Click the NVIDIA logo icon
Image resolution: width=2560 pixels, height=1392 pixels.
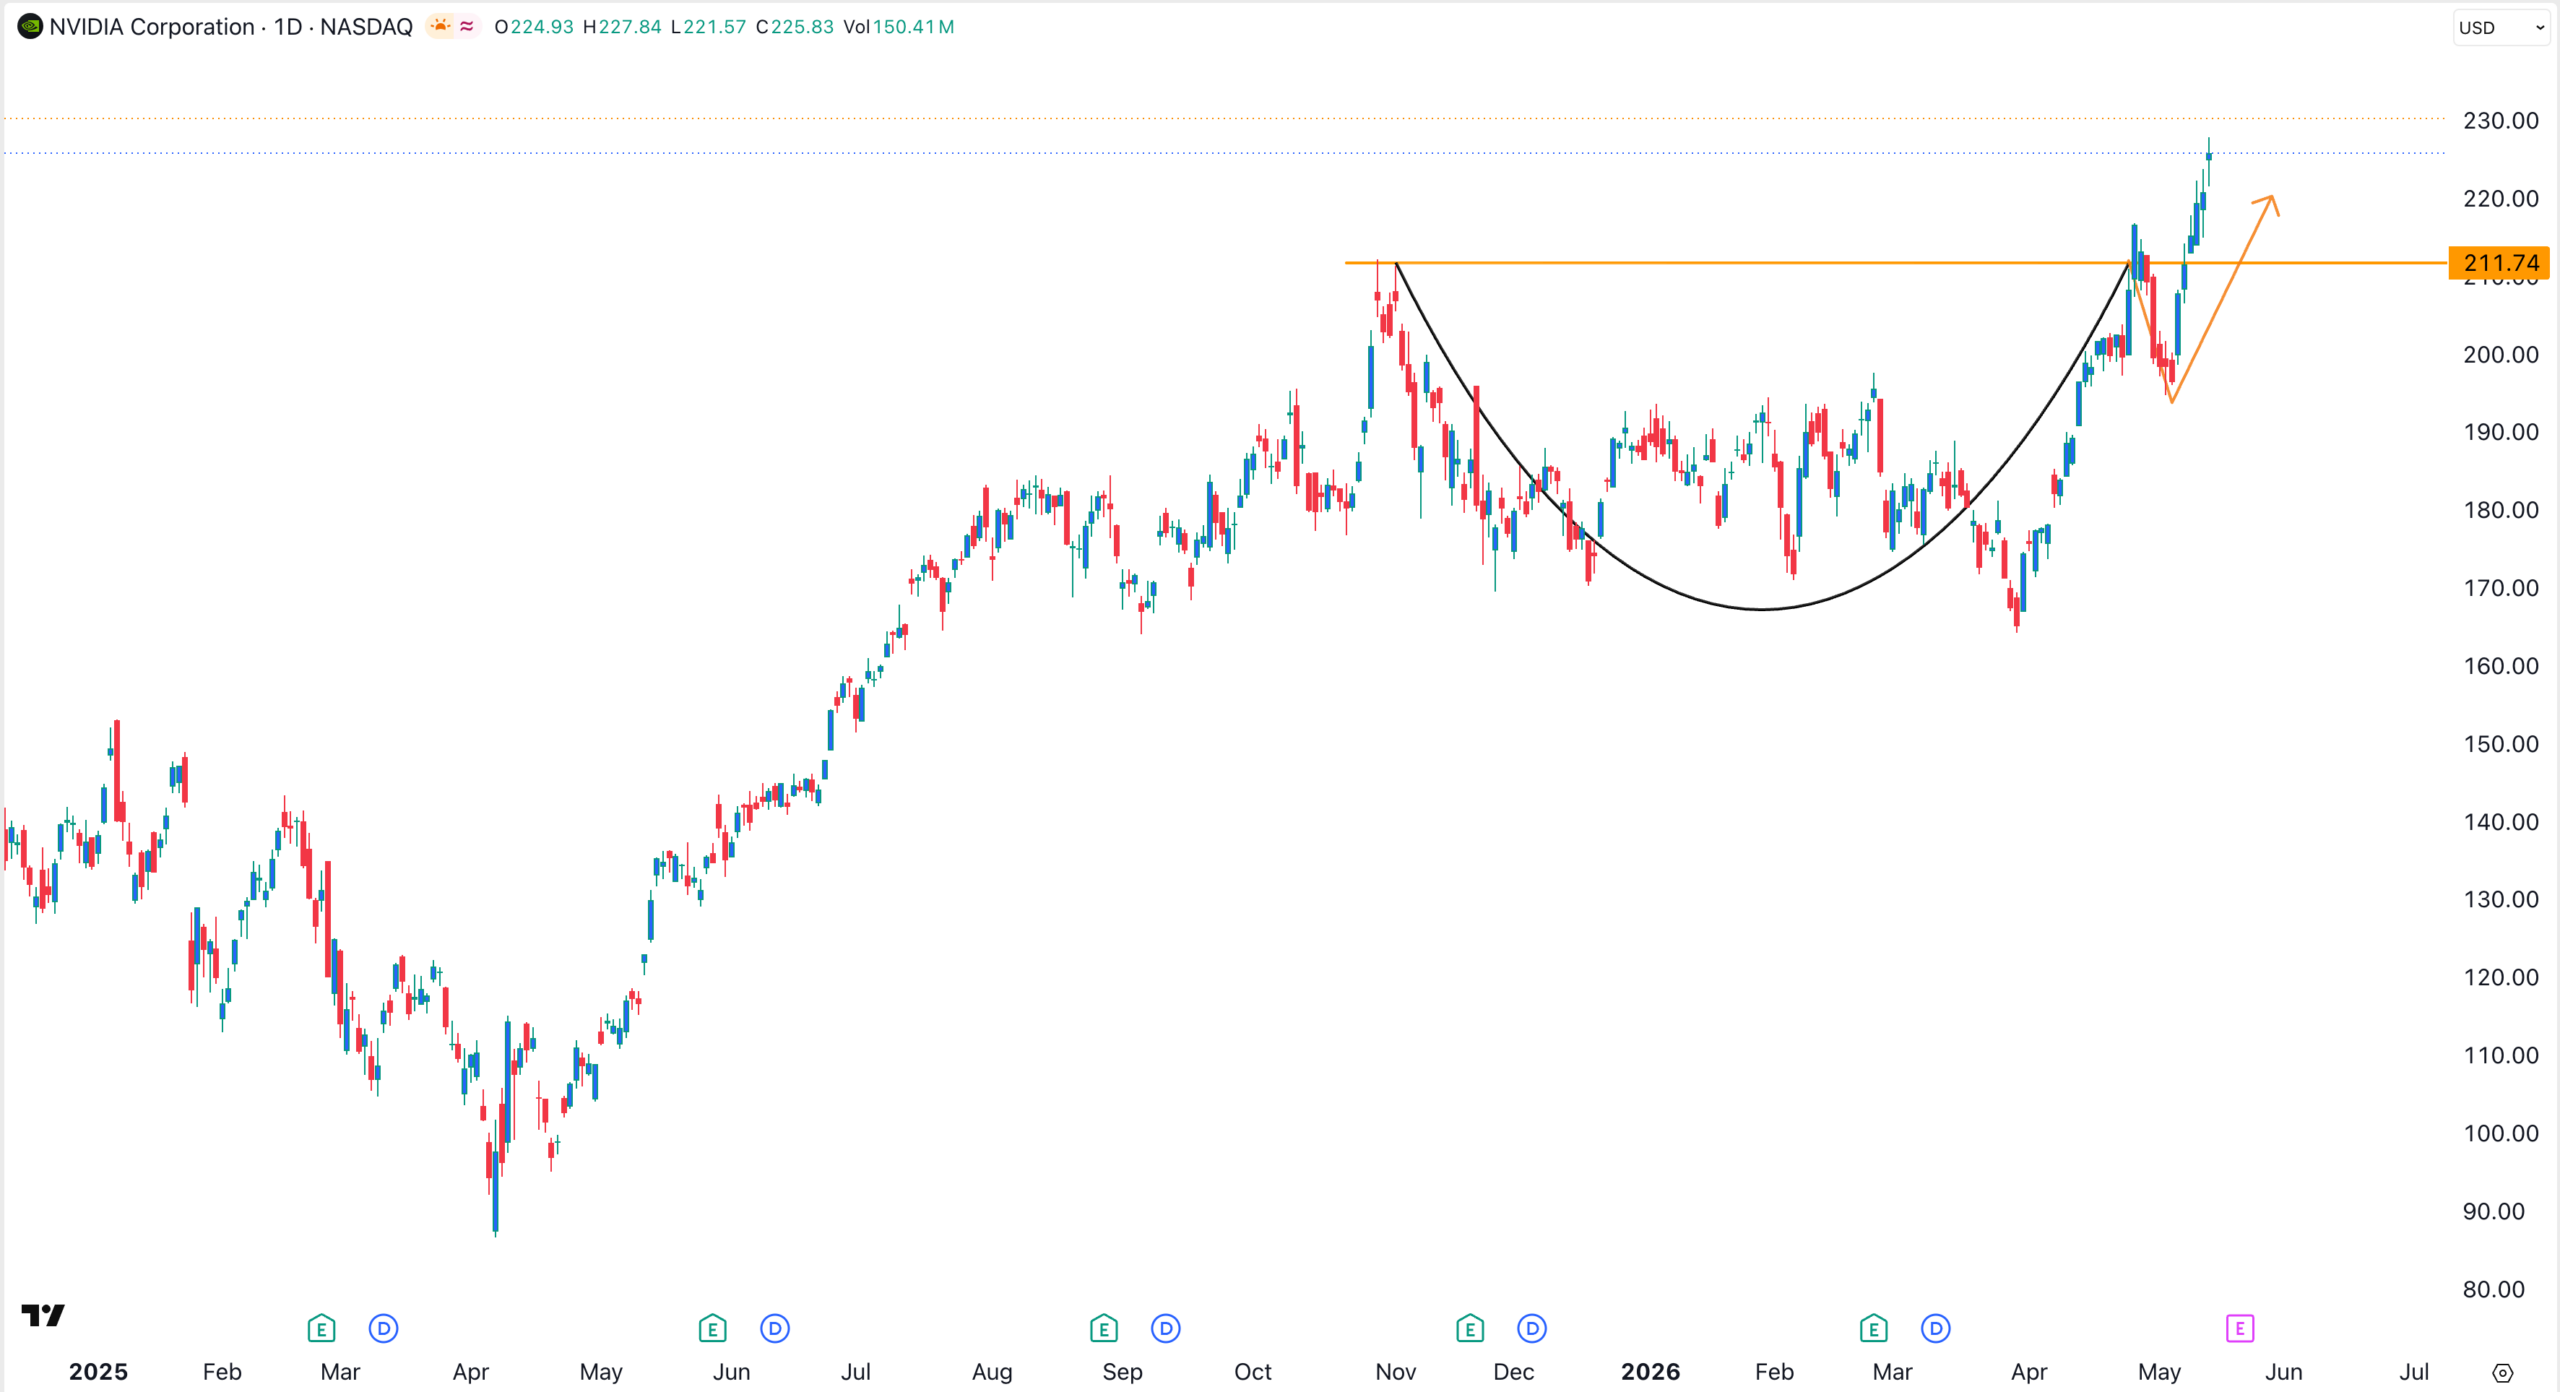[30, 27]
